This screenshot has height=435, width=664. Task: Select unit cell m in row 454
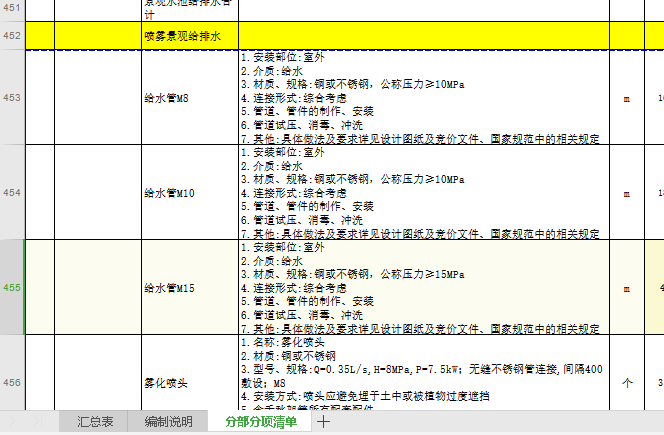(x=627, y=192)
